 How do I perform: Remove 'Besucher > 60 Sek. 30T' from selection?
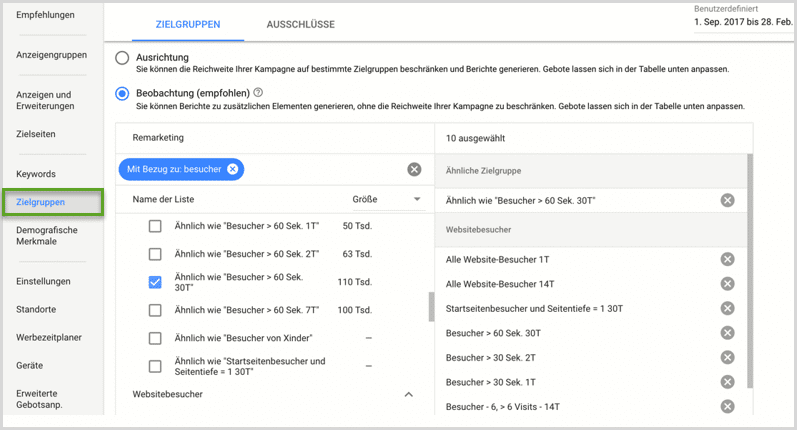pos(727,333)
